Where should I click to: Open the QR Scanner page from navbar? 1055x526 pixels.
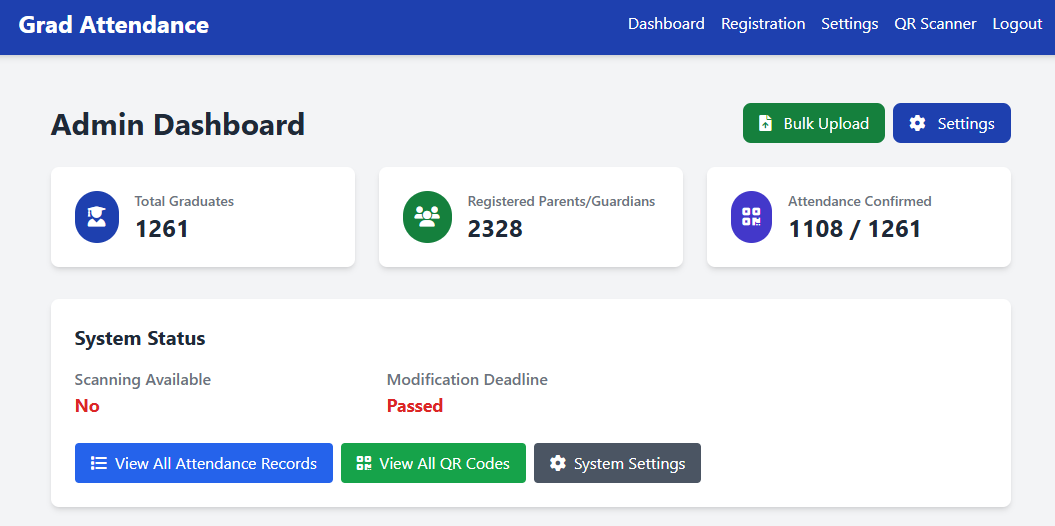pyautogui.click(x=935, y=24)
